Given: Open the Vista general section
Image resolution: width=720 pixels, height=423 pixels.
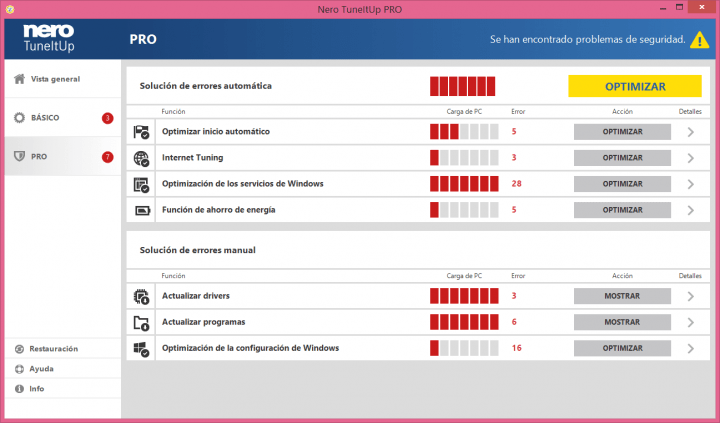Looking at the screenshot, I should pyautogui.click(x=63, y=79).
